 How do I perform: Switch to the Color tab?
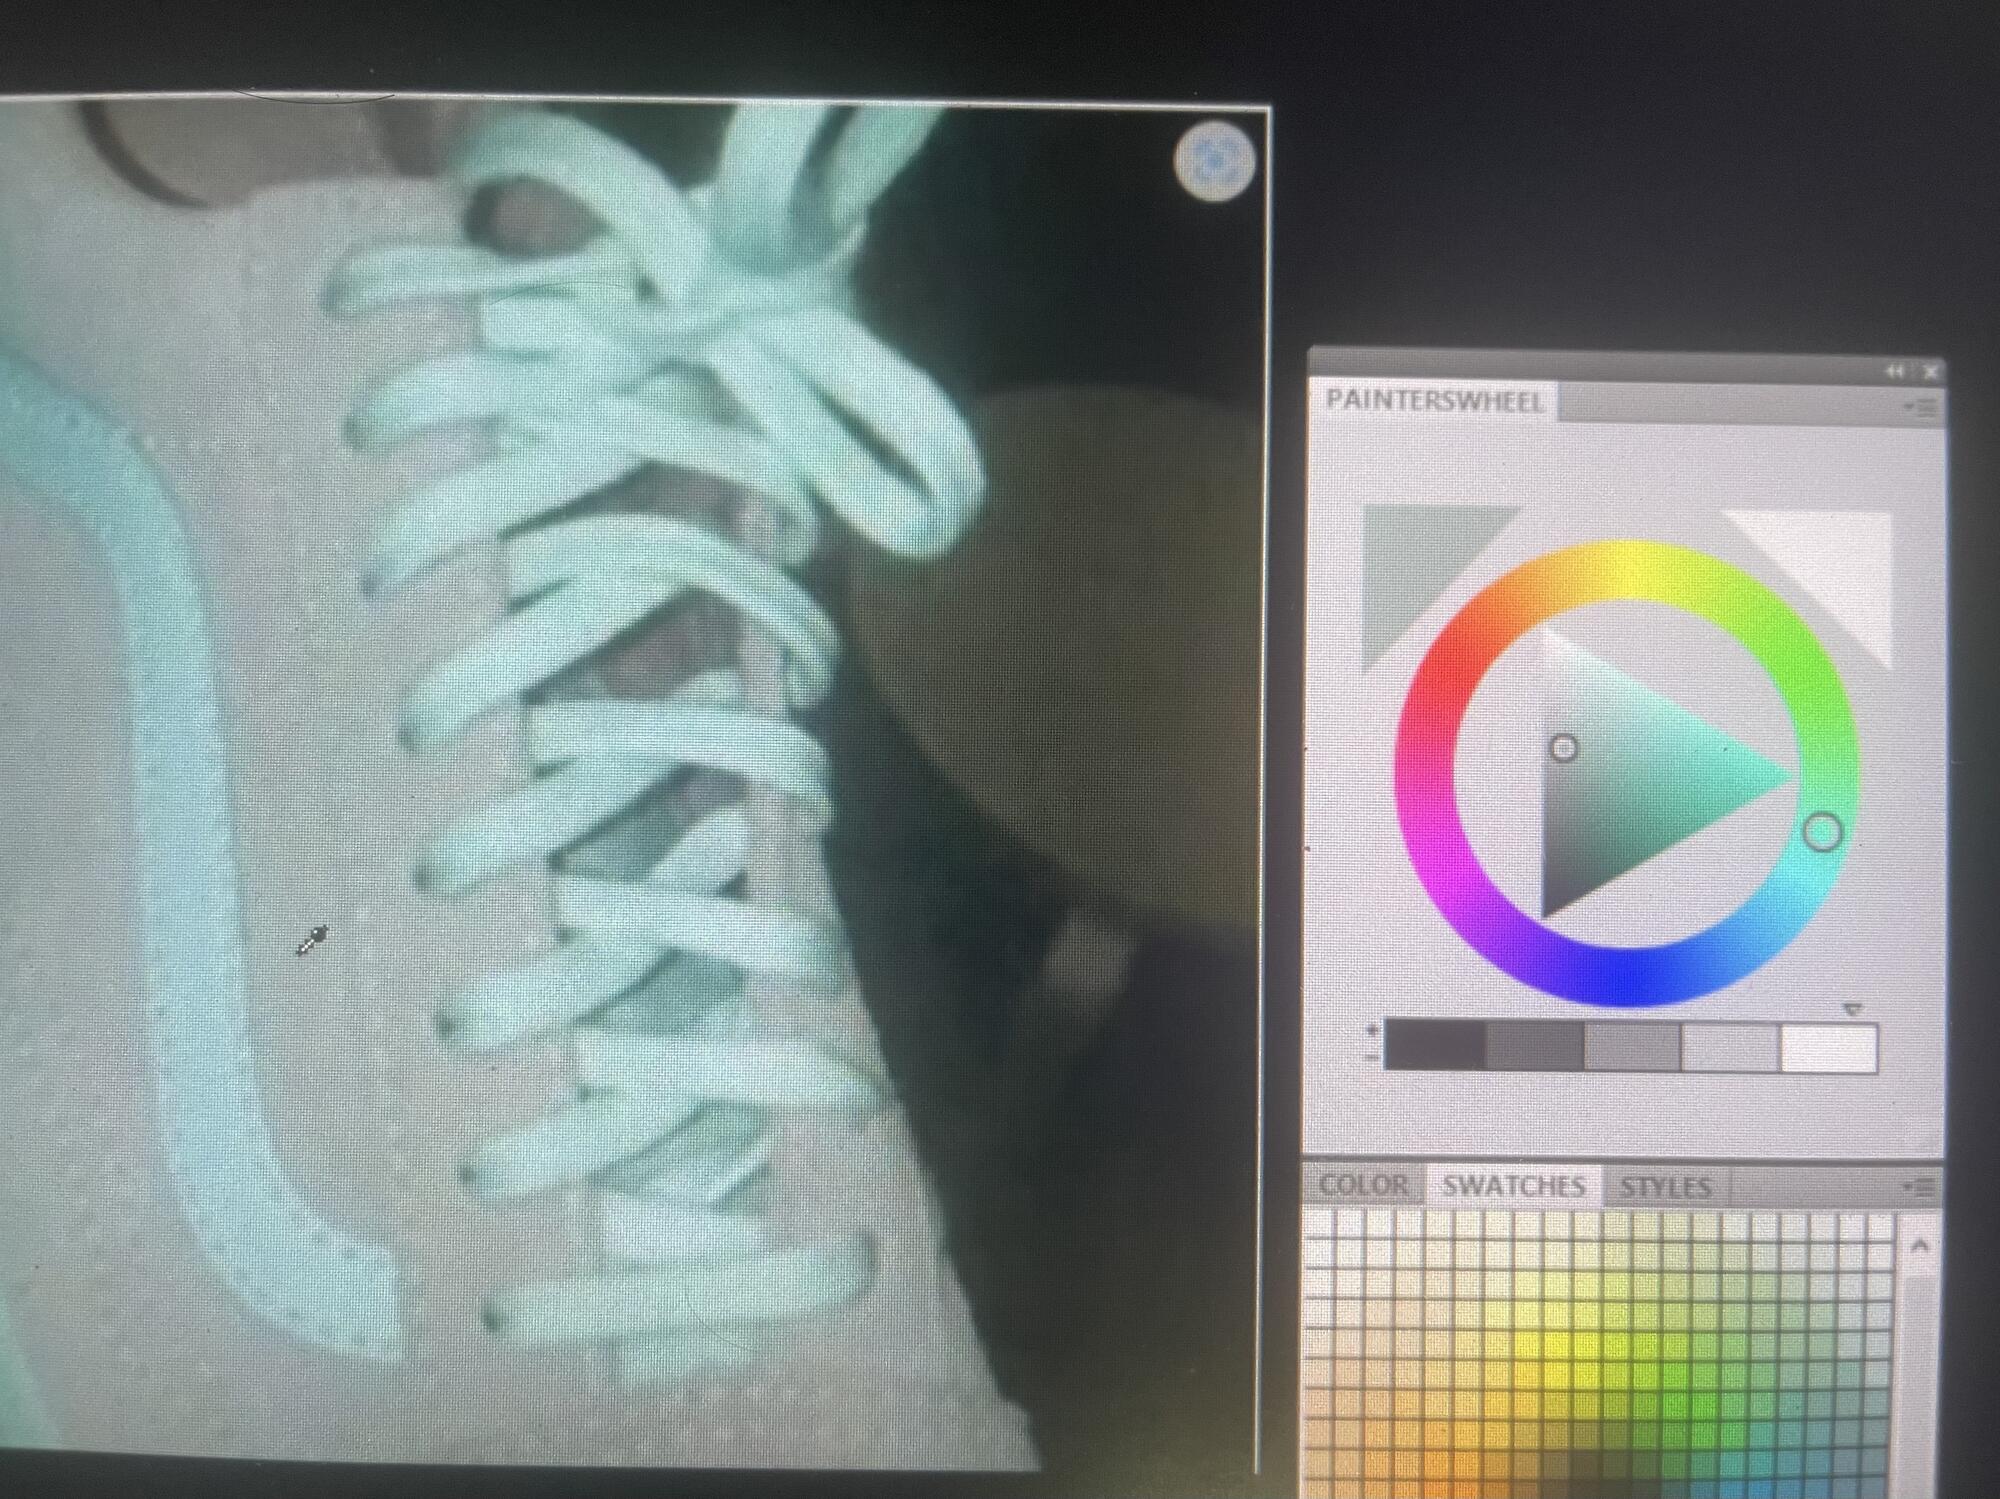1362,1186
